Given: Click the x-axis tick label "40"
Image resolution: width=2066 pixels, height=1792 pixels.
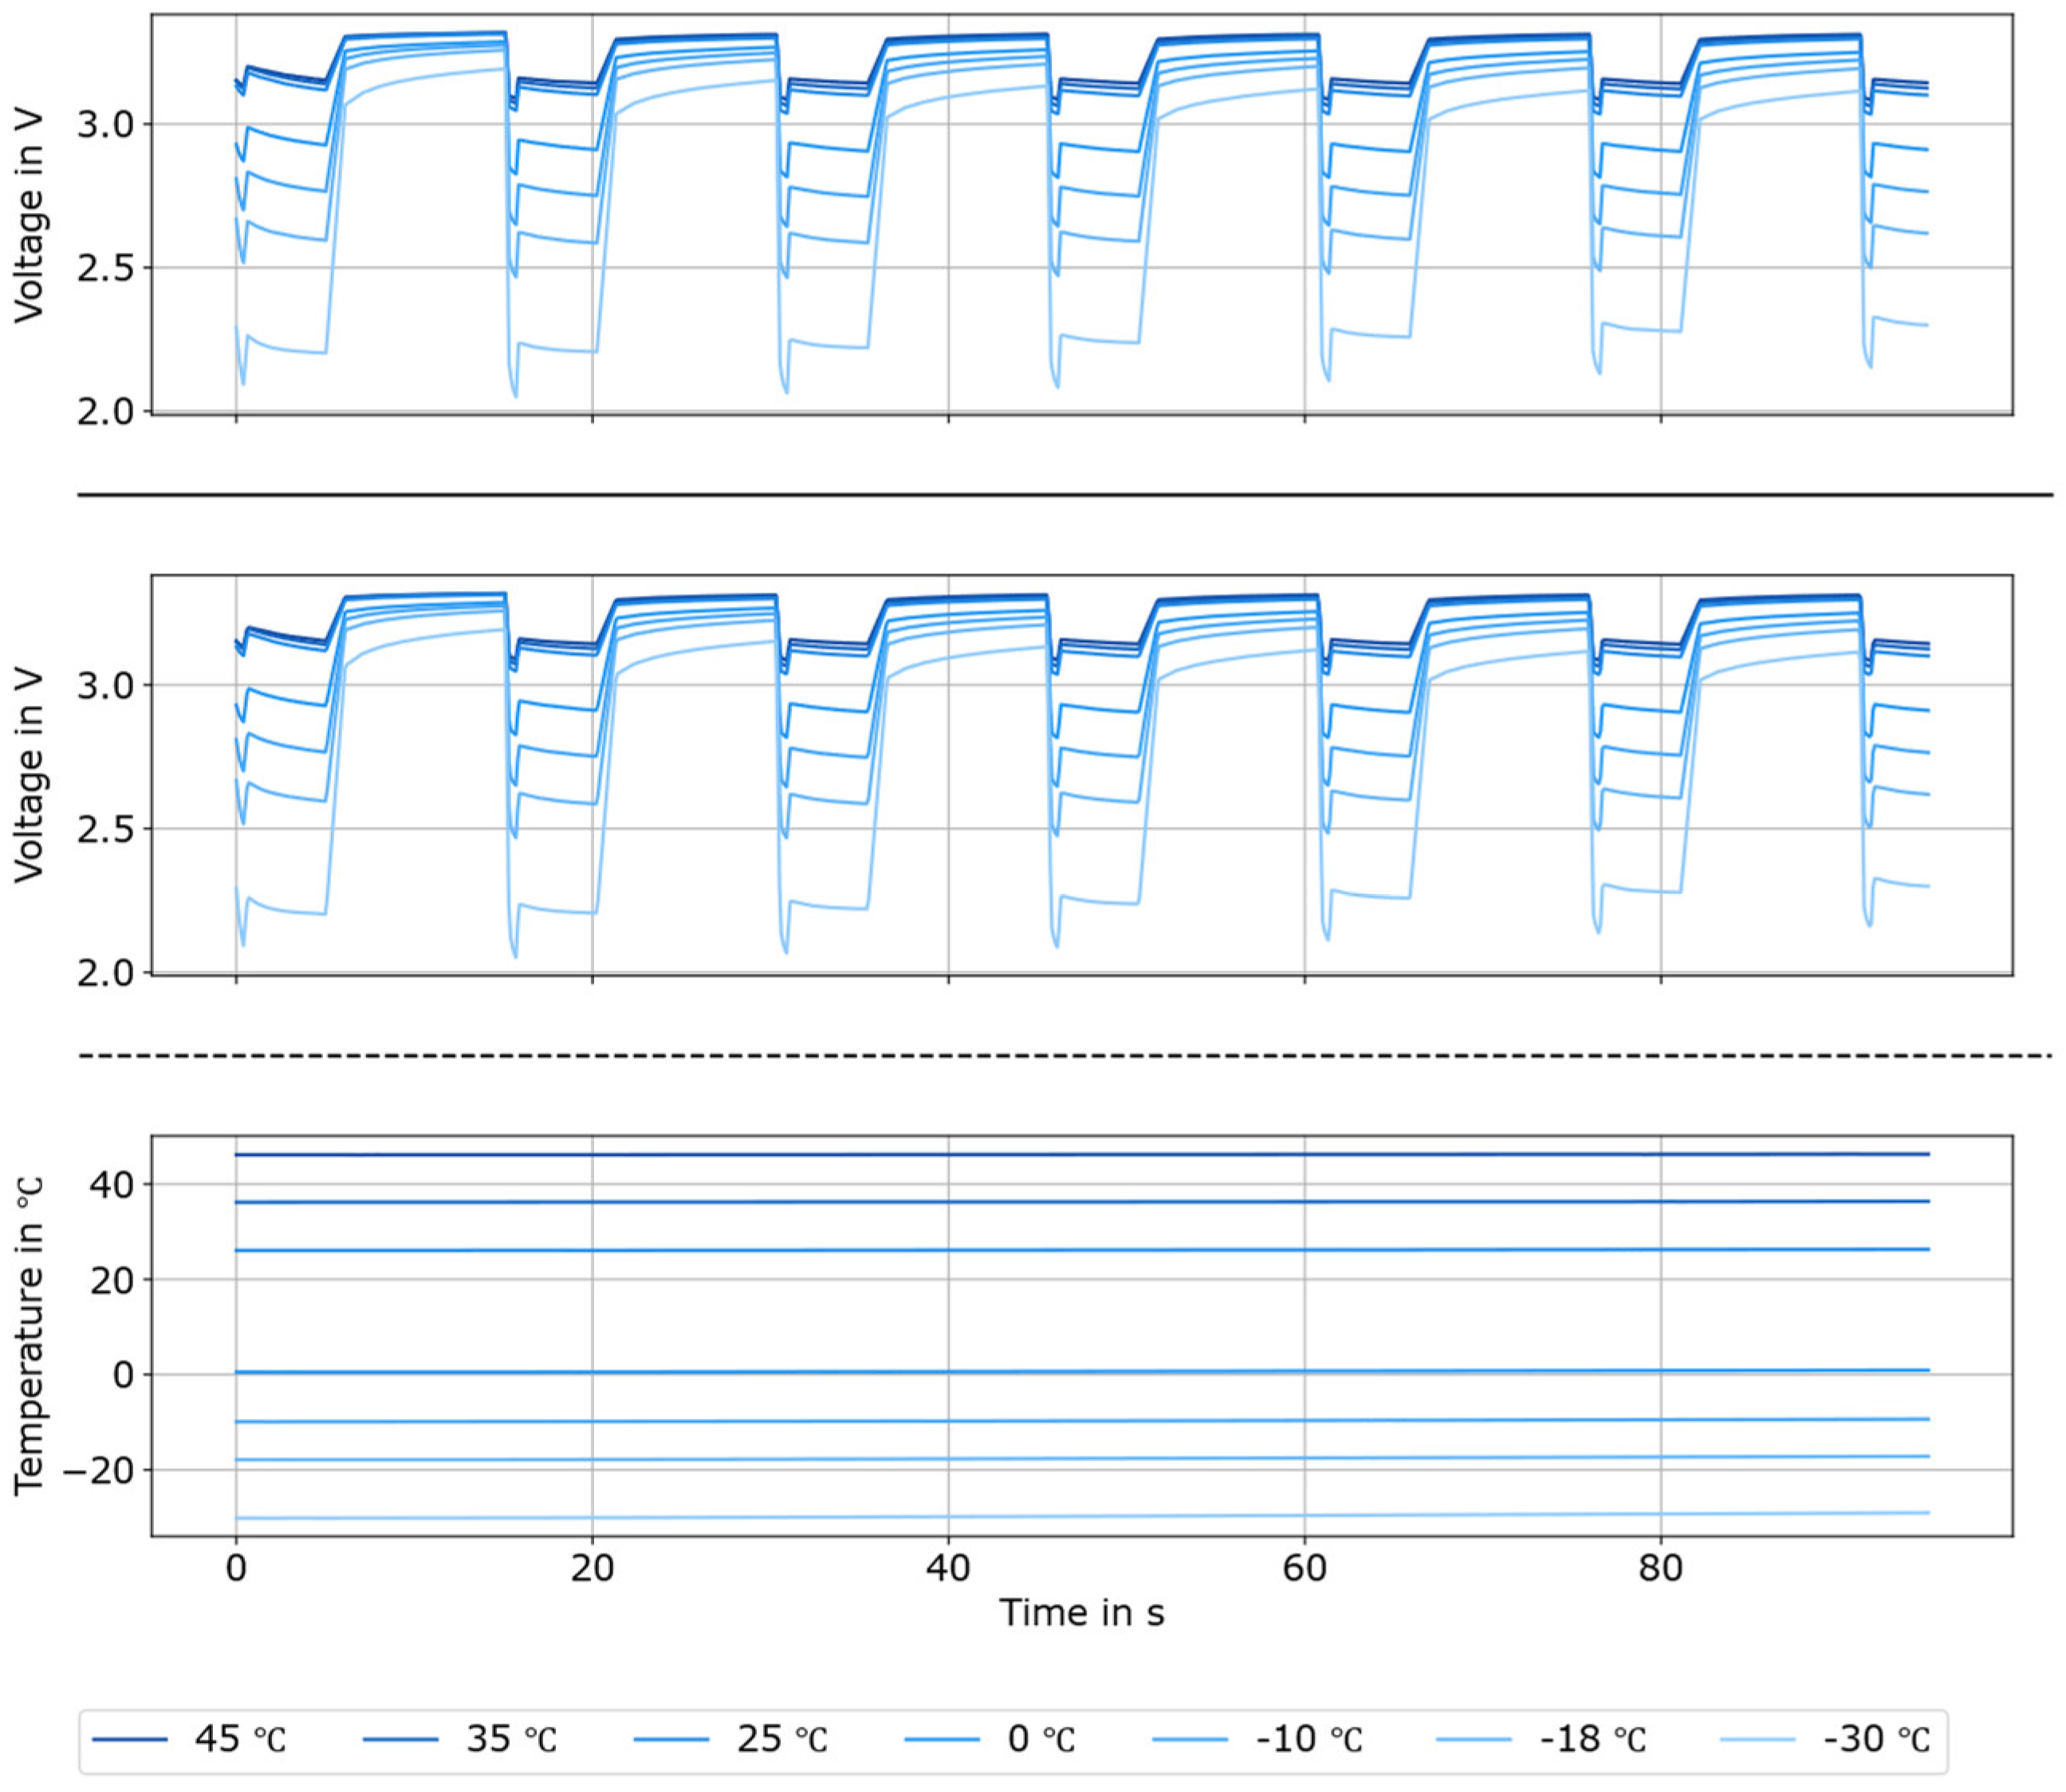Looking at the screenshot, I should 948,1566.
